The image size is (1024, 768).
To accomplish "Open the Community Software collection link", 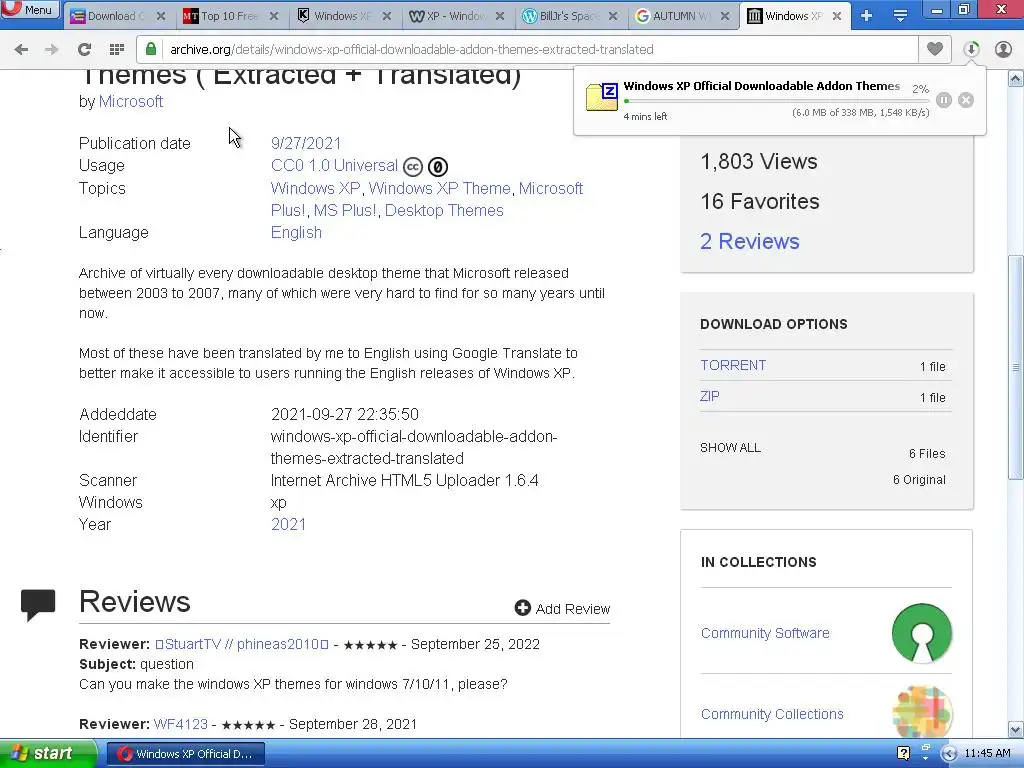I will [x=765, y=633].
